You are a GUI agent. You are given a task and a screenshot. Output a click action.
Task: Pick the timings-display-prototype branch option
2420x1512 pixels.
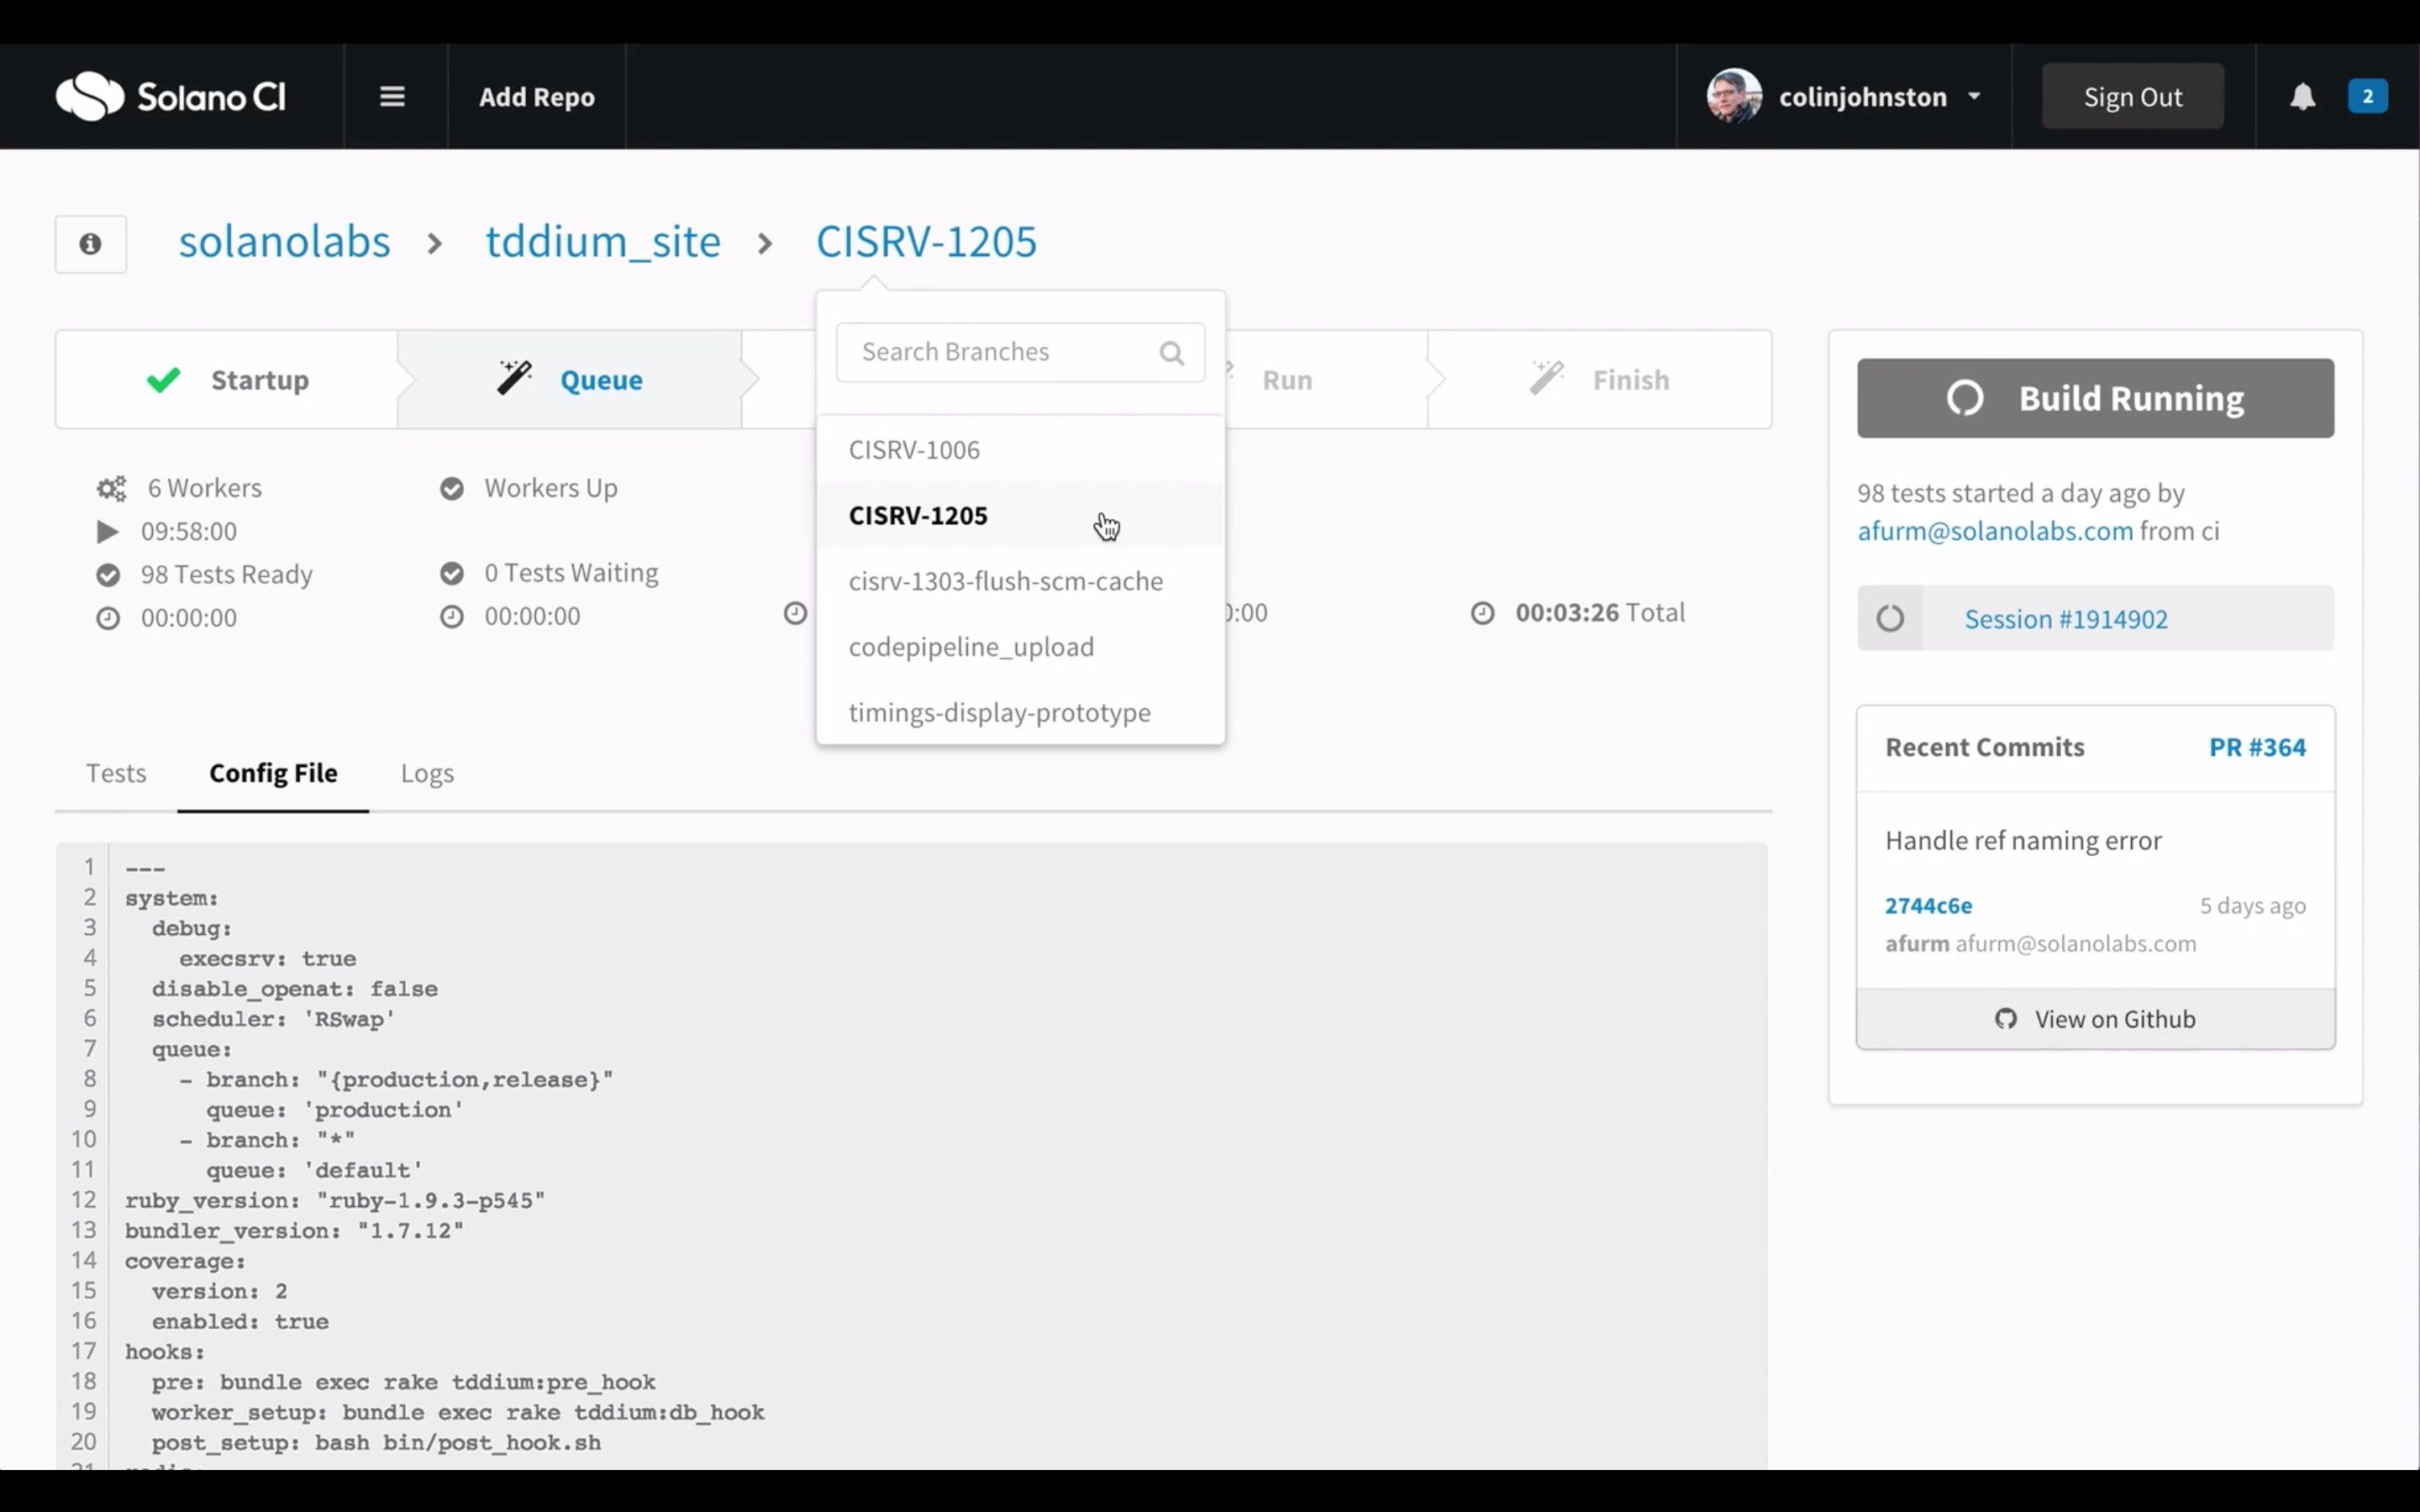(x=999, y=713)
